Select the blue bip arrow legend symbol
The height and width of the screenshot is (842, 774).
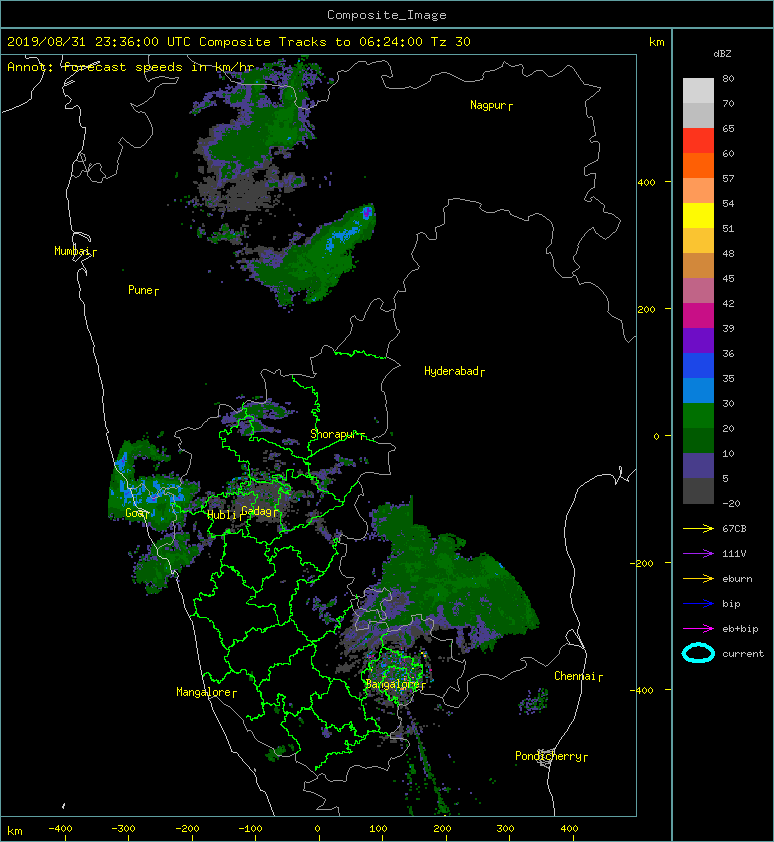(x=698, y=604)
